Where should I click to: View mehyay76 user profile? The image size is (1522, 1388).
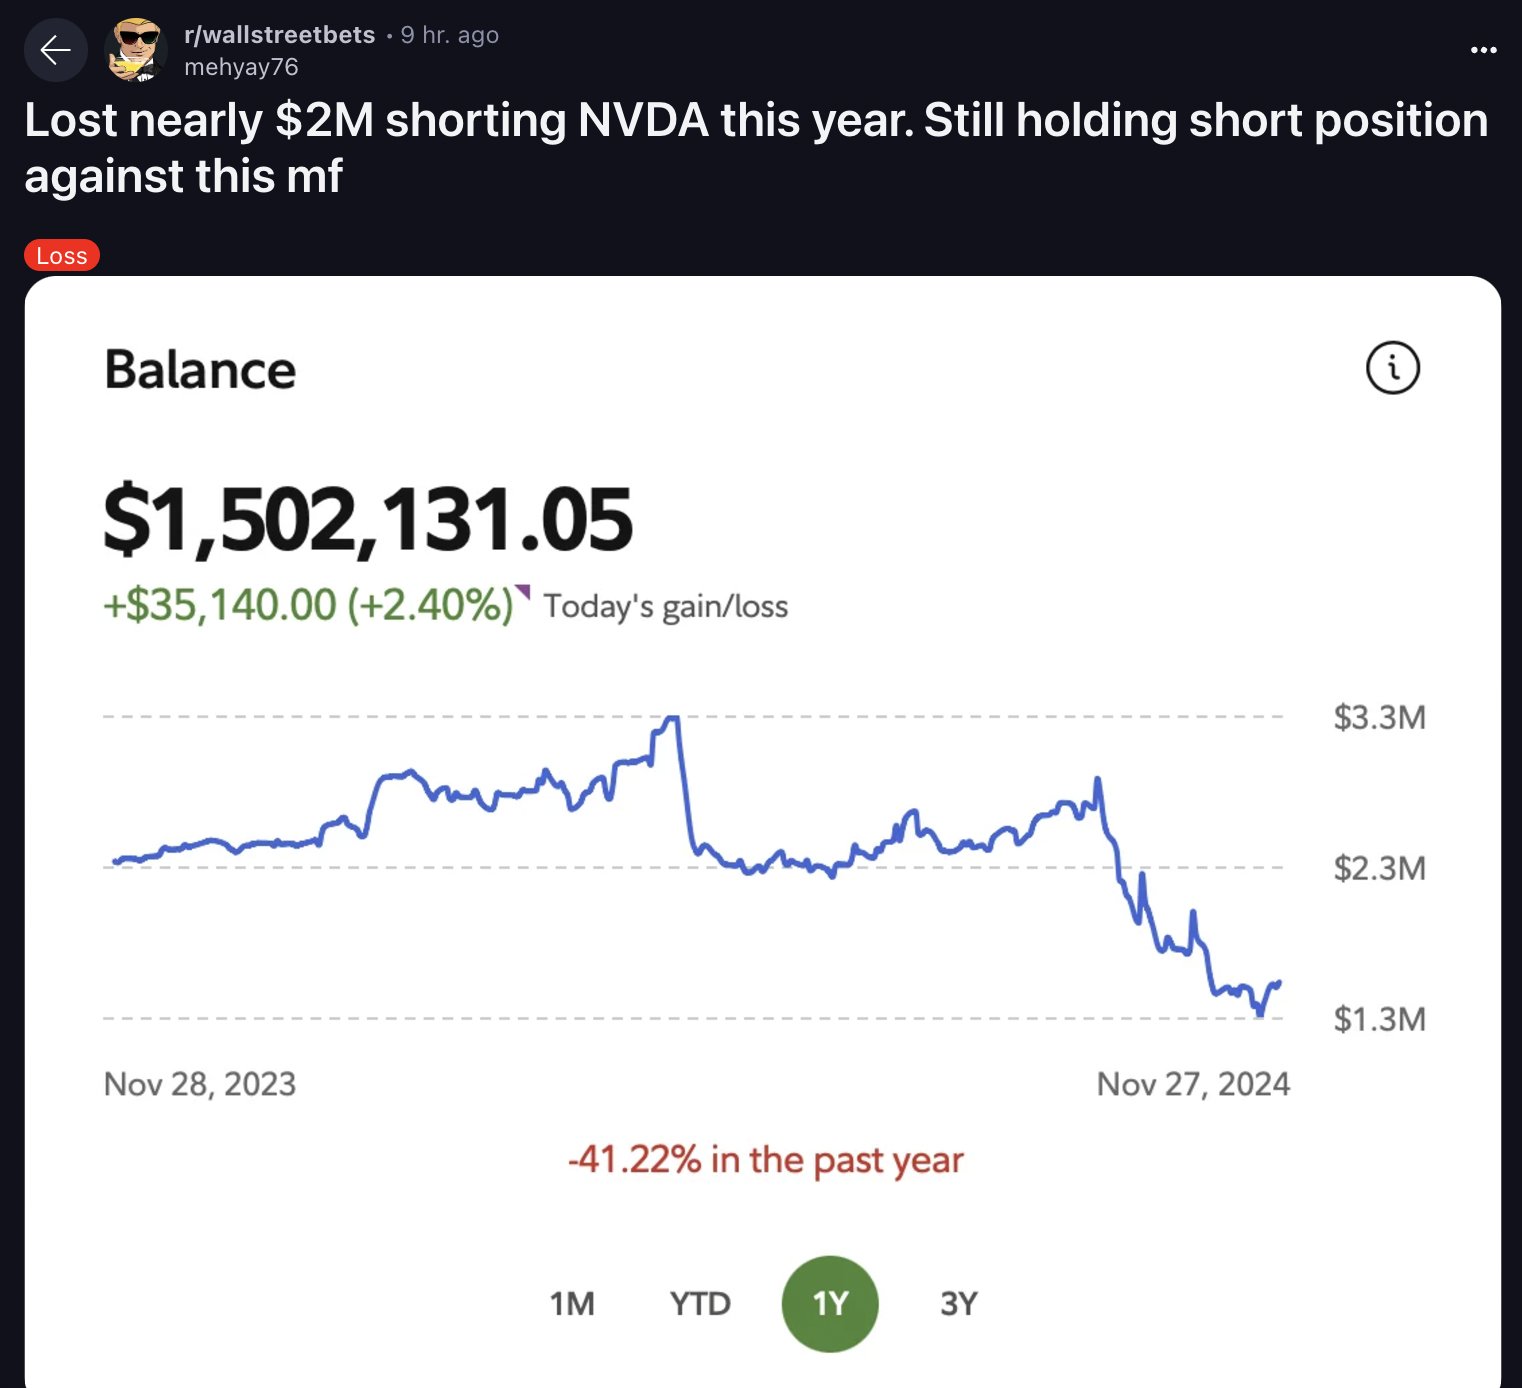pyautogui.click(x=241, y=67)
